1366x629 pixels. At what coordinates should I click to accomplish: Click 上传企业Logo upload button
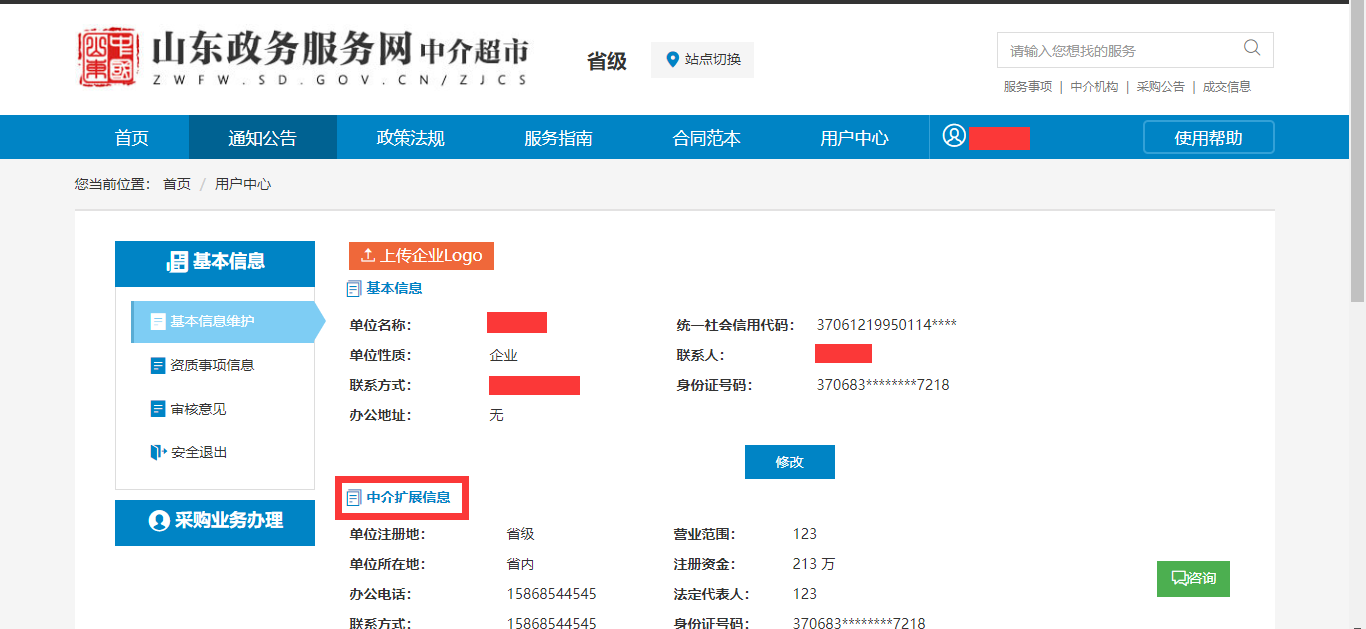(x=421, y=256)
